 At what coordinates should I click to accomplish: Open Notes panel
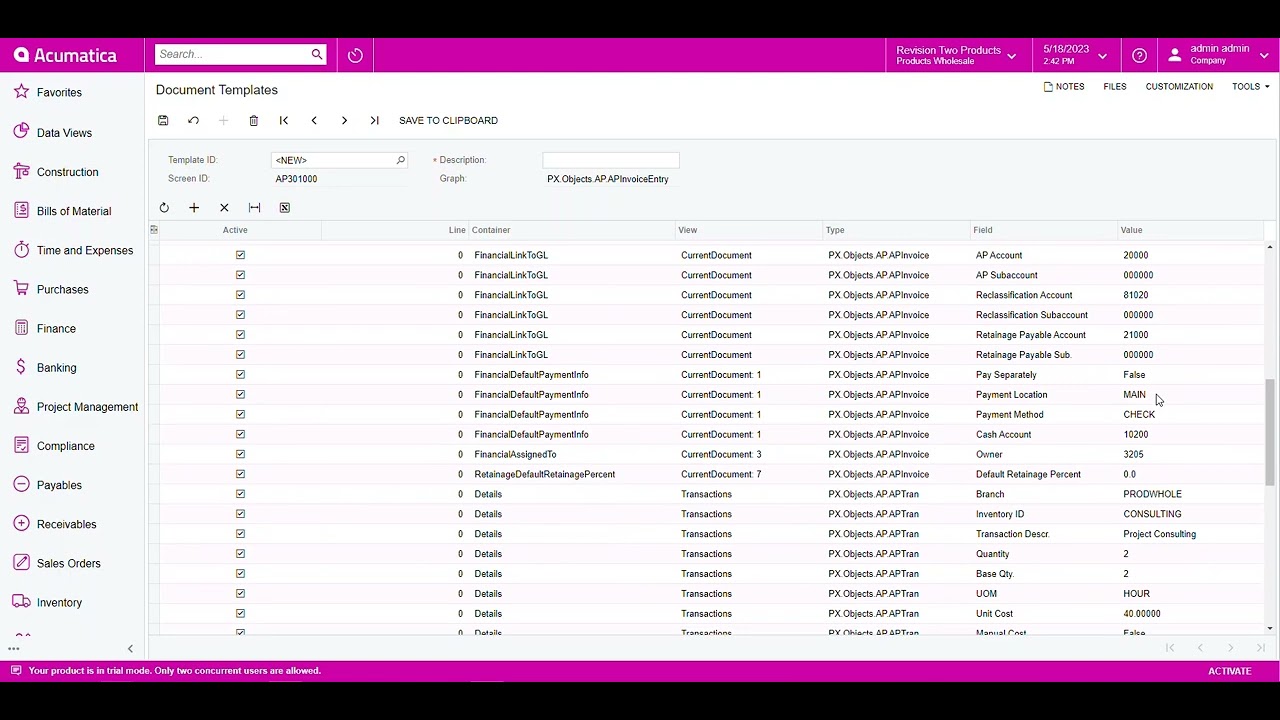(1064, 87)
